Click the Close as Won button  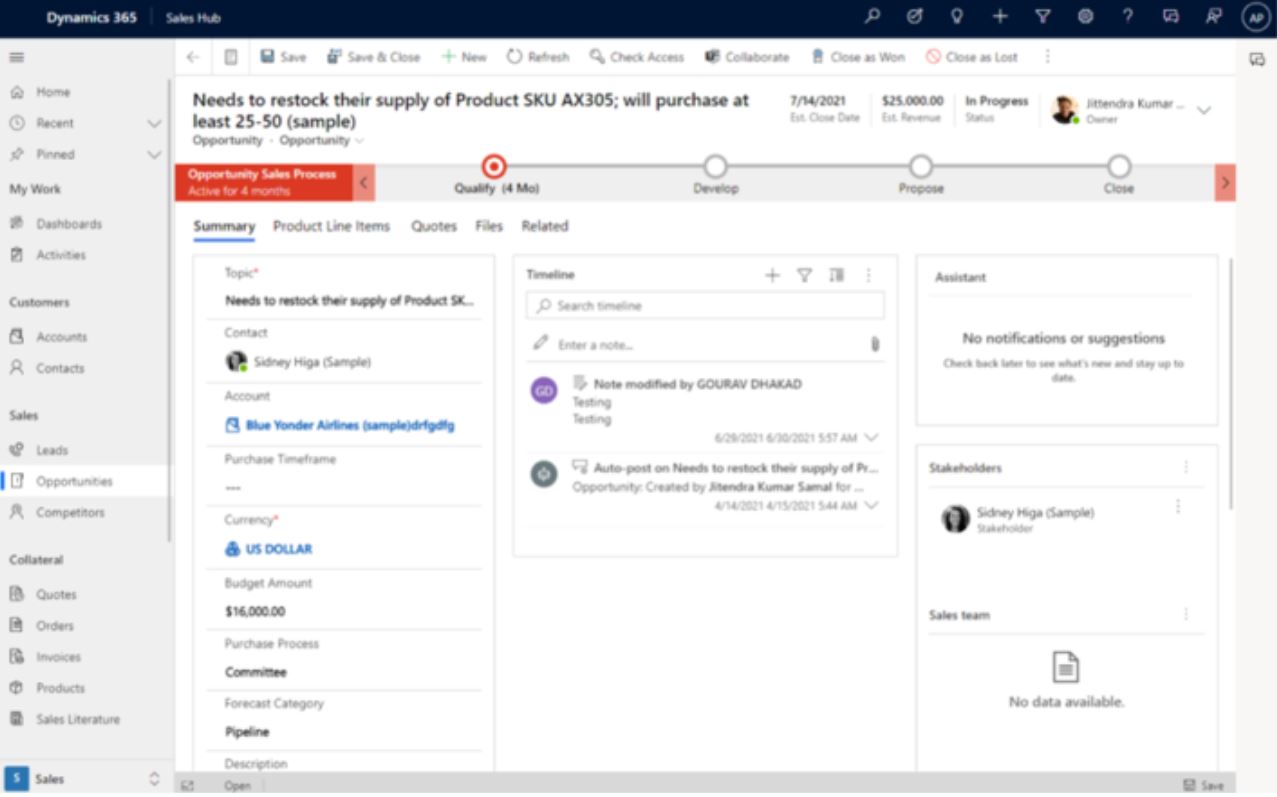857,57
